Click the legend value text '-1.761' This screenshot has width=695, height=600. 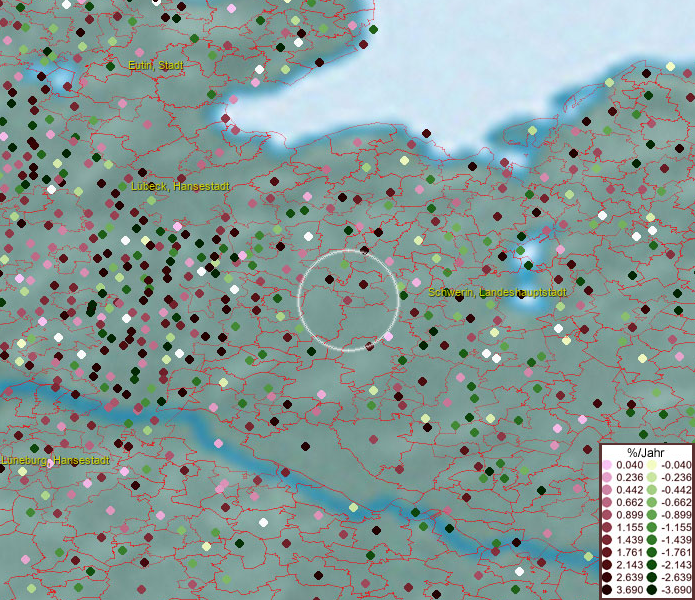(x=676, y=552)
